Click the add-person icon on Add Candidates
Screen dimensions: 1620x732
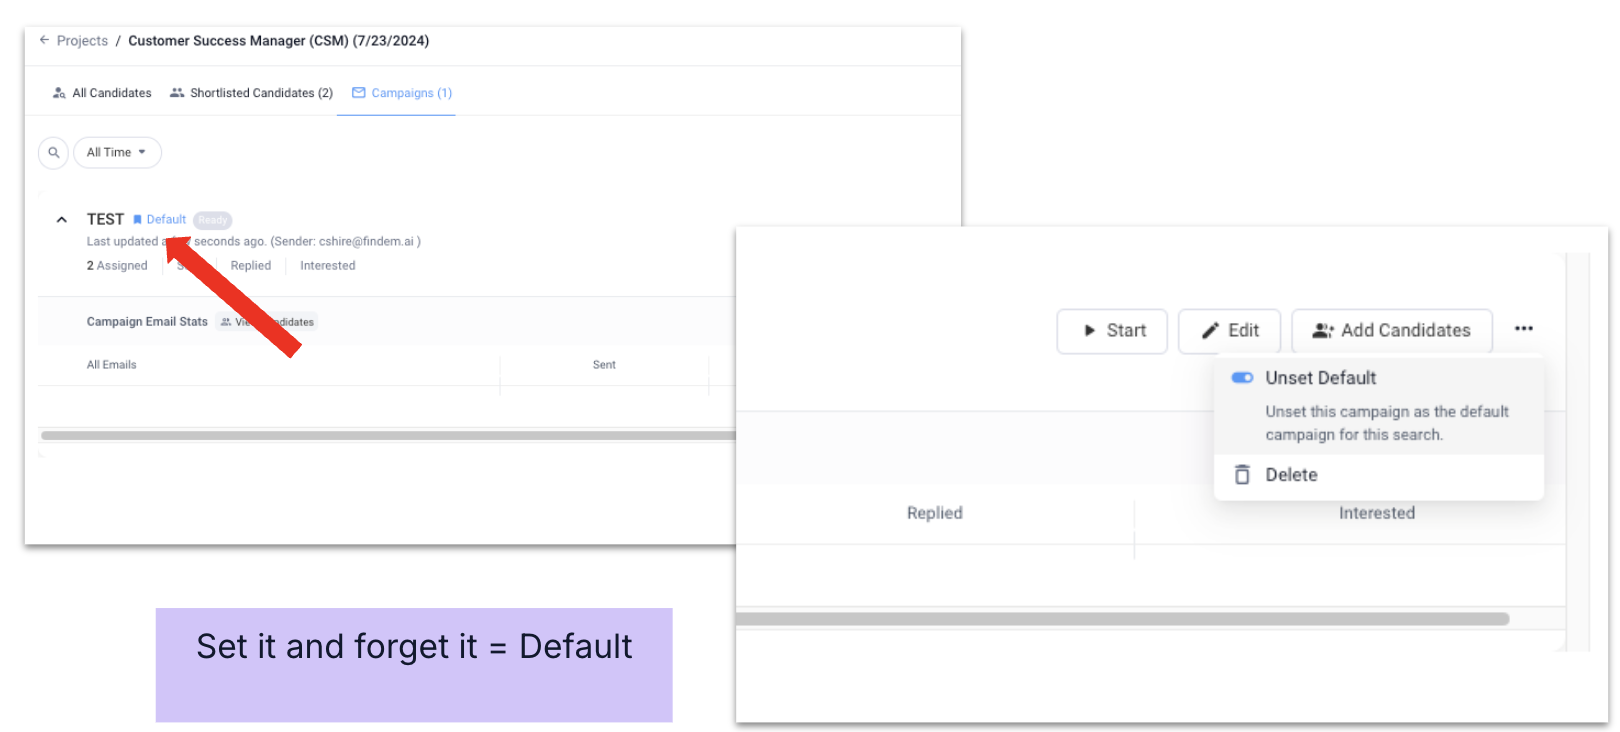coord(1323,331)
